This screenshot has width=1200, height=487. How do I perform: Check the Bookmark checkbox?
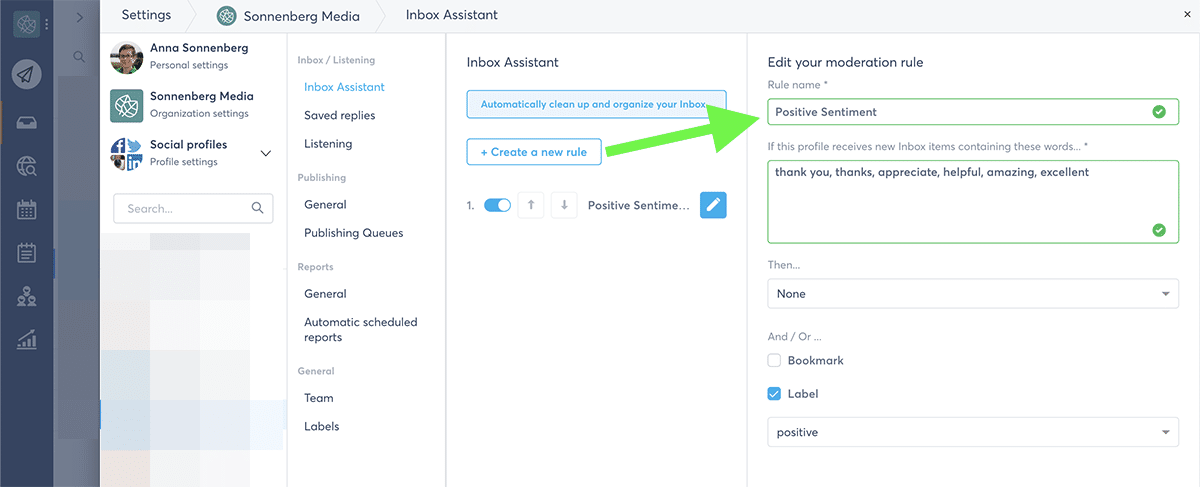[x=774, y=360]
